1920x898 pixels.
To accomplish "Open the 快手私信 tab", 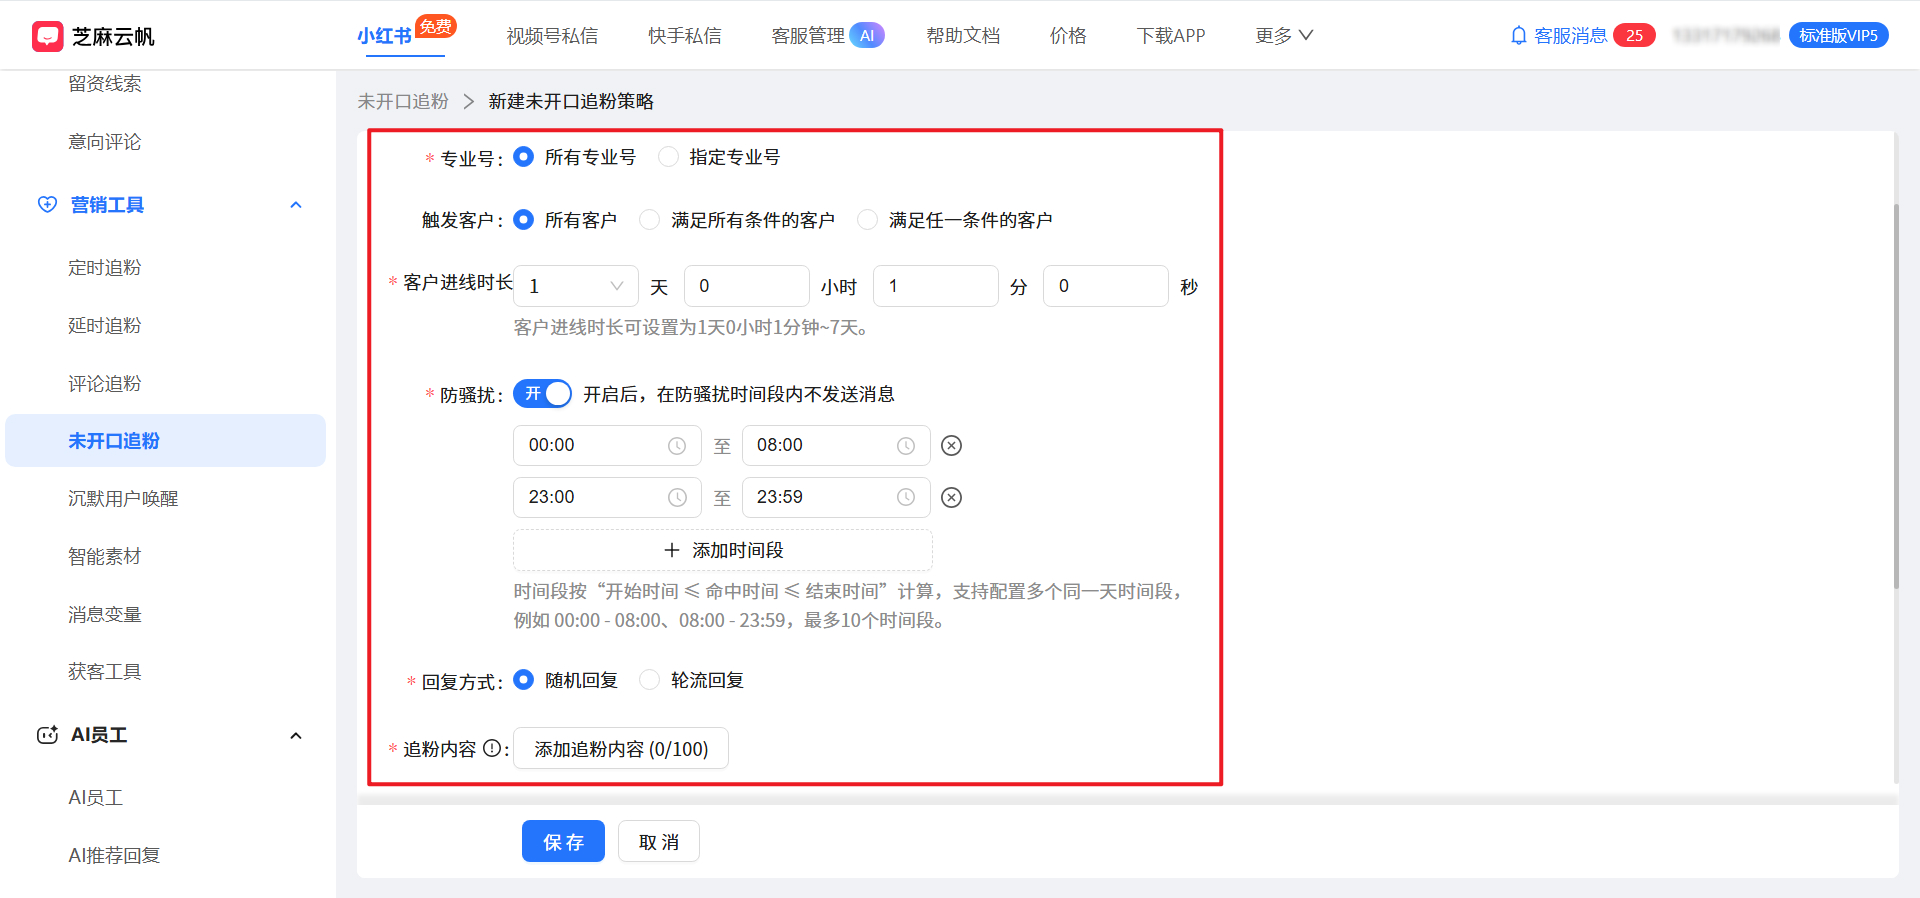I will pyautogui.click(x=685, y=36).
